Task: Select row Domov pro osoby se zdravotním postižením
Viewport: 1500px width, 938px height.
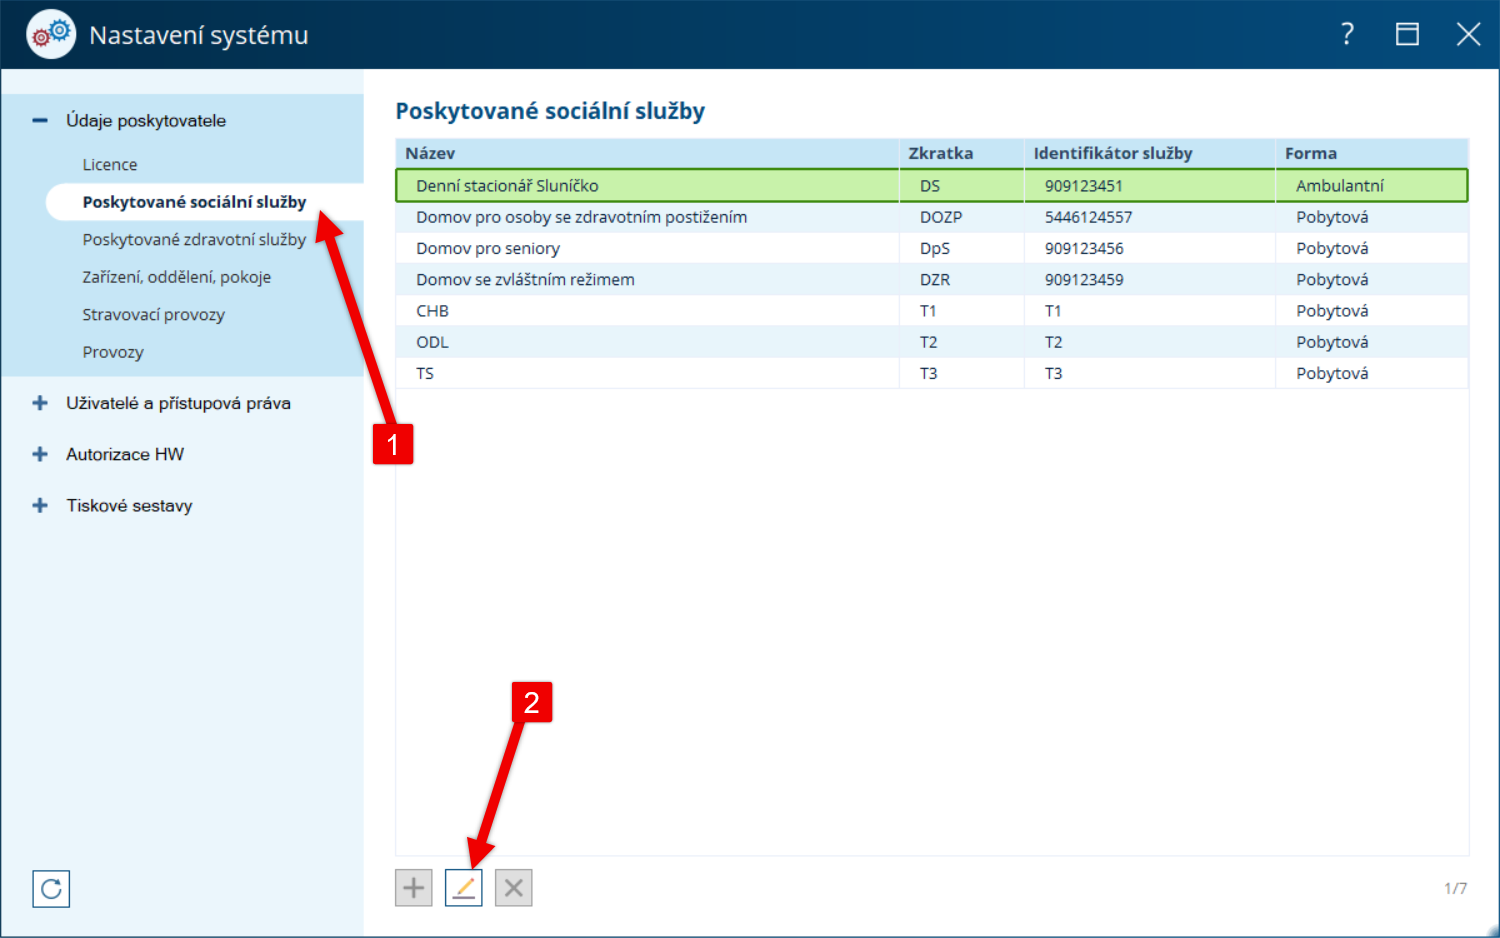Action: click(x=932, y=217)
